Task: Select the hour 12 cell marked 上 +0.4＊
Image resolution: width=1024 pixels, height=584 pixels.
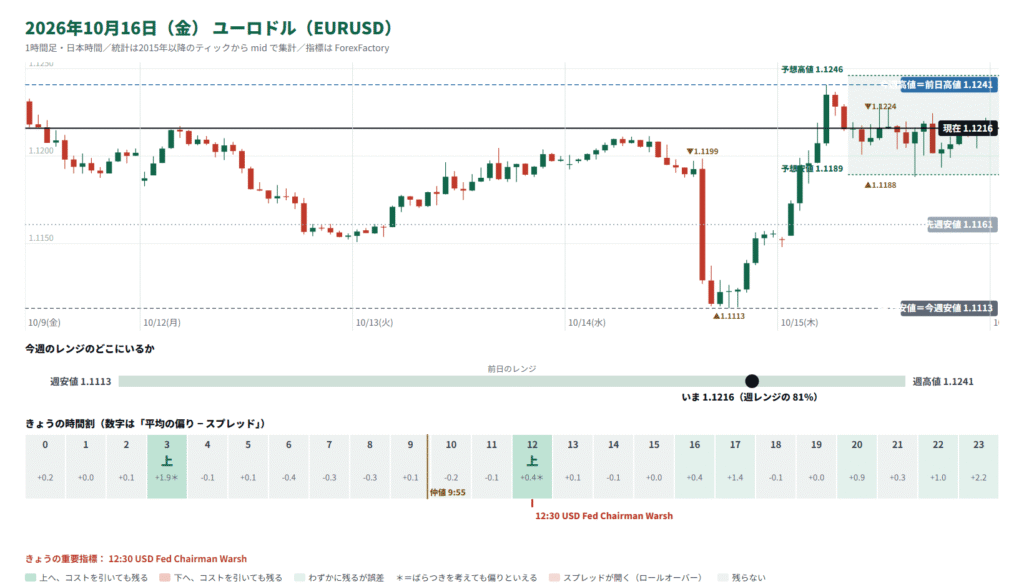Action: point(532,466)
